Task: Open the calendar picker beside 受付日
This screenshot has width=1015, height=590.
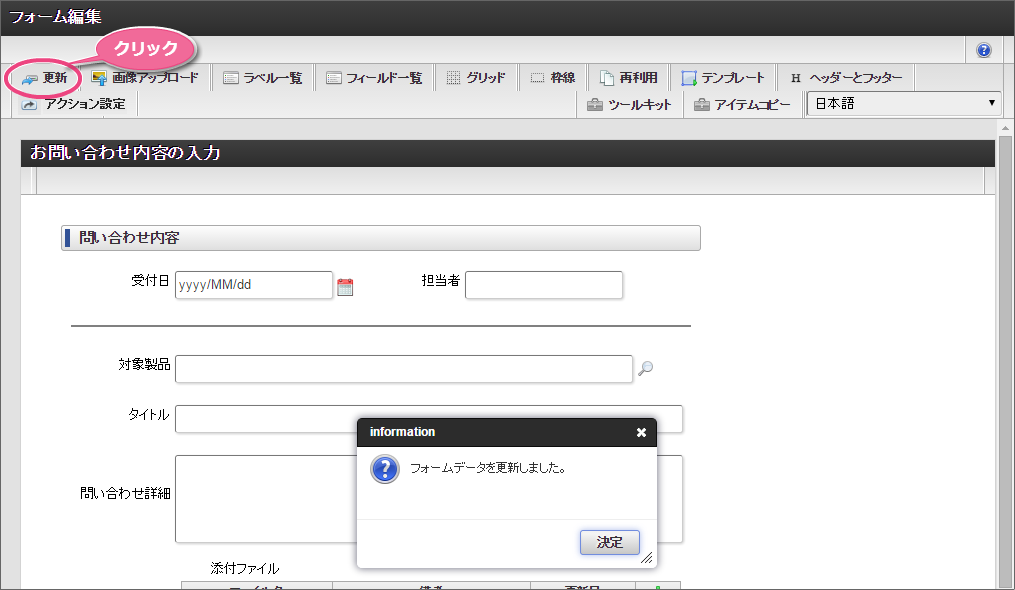Action: [x=345, y=287]
